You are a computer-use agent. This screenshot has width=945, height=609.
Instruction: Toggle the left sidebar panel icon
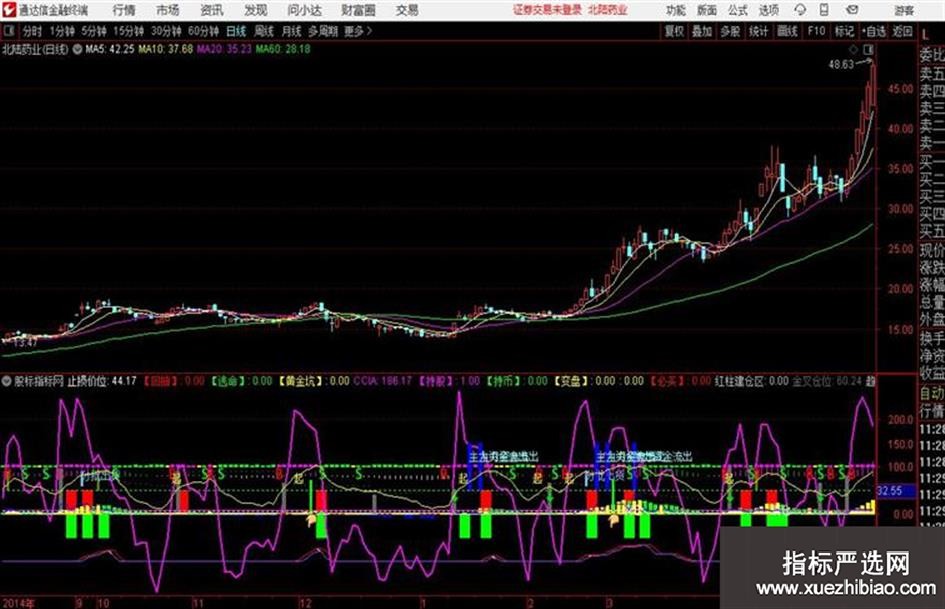(x=8, y=31)
